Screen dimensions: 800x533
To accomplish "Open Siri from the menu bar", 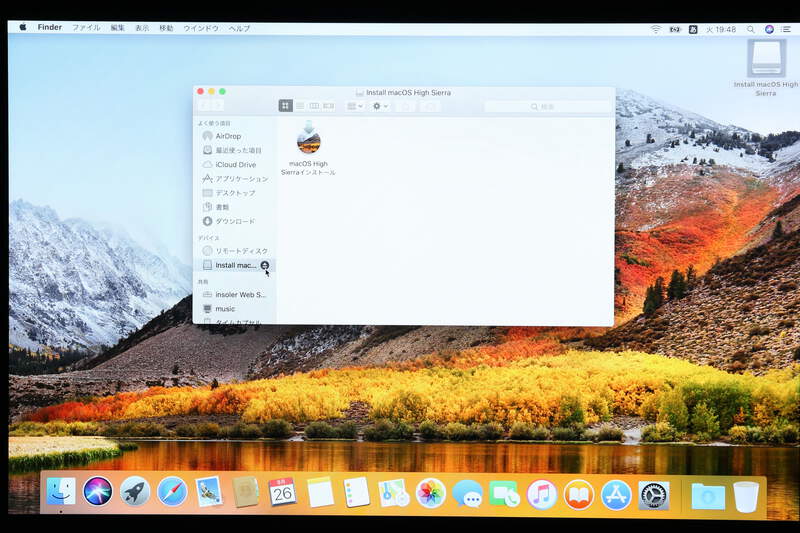I will tap(769, 30).
